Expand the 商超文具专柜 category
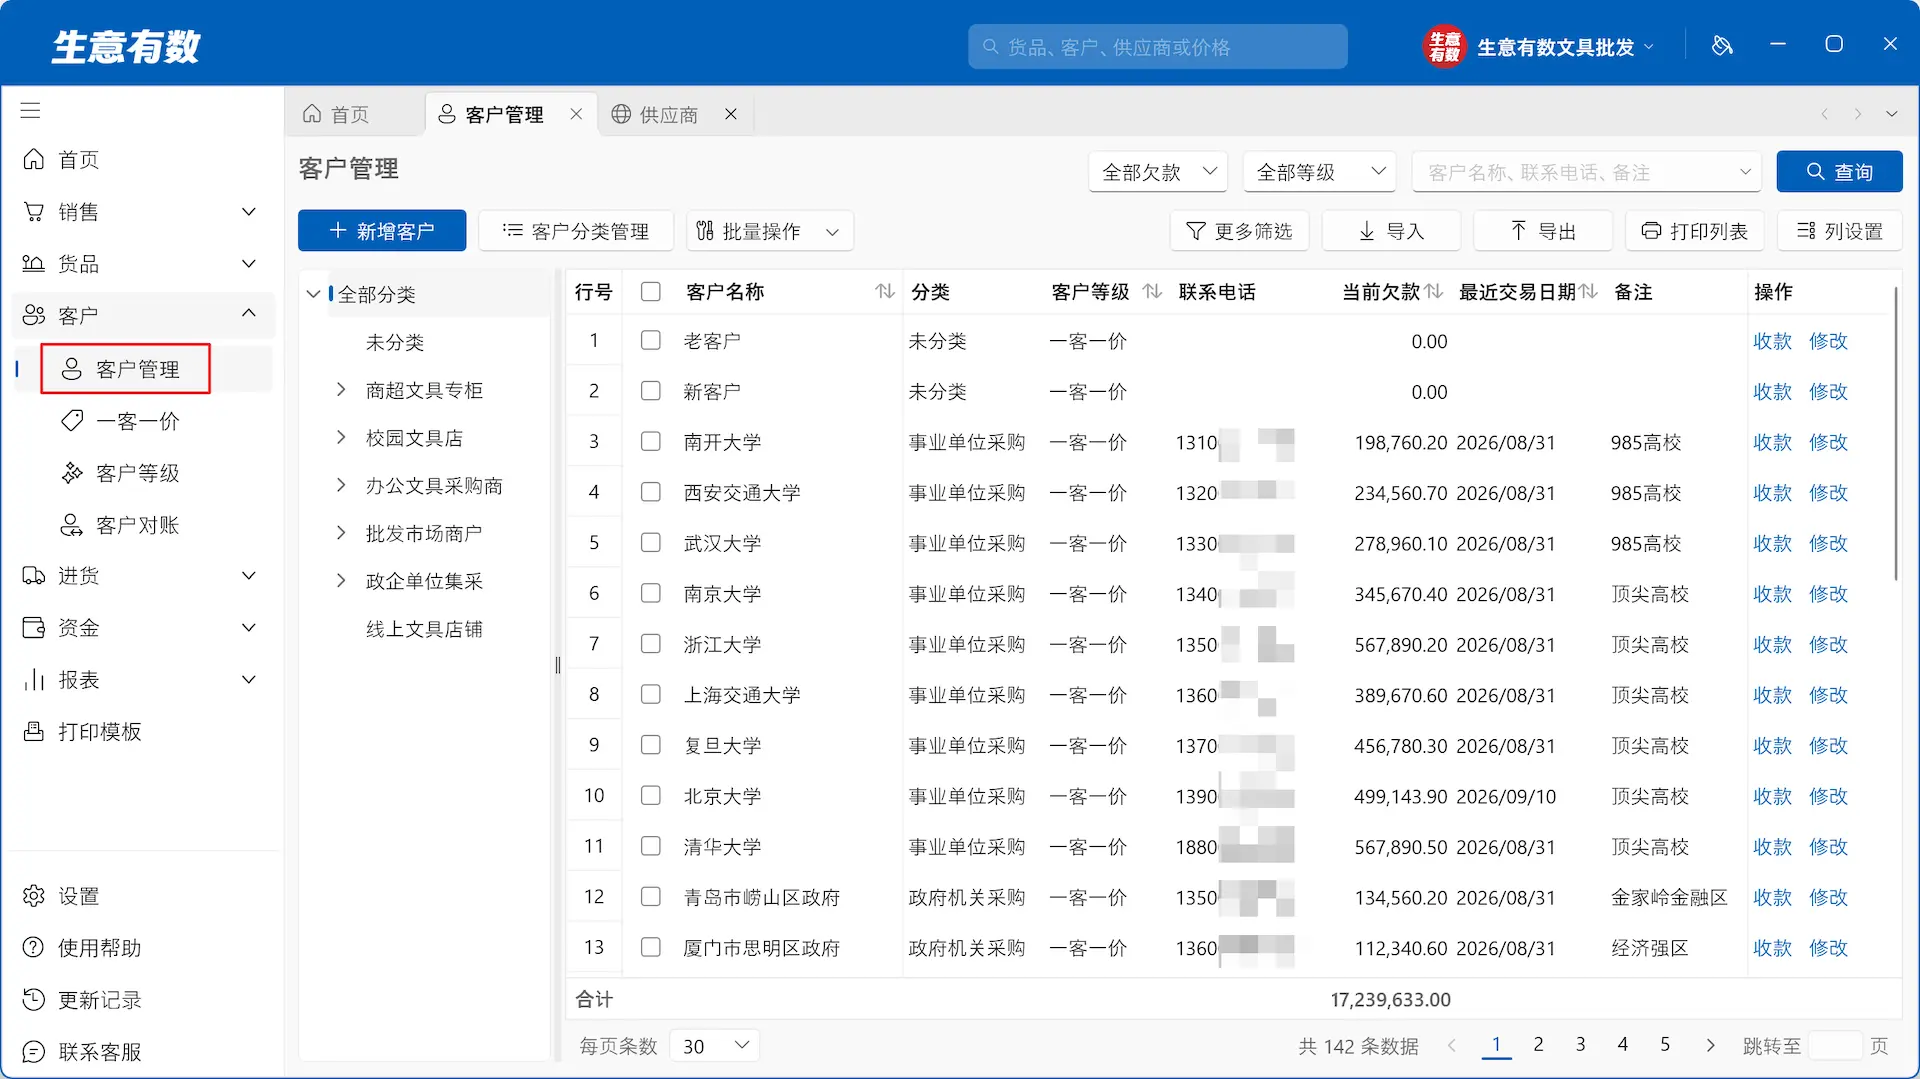 pyautogui.click(x=341, y=390)
